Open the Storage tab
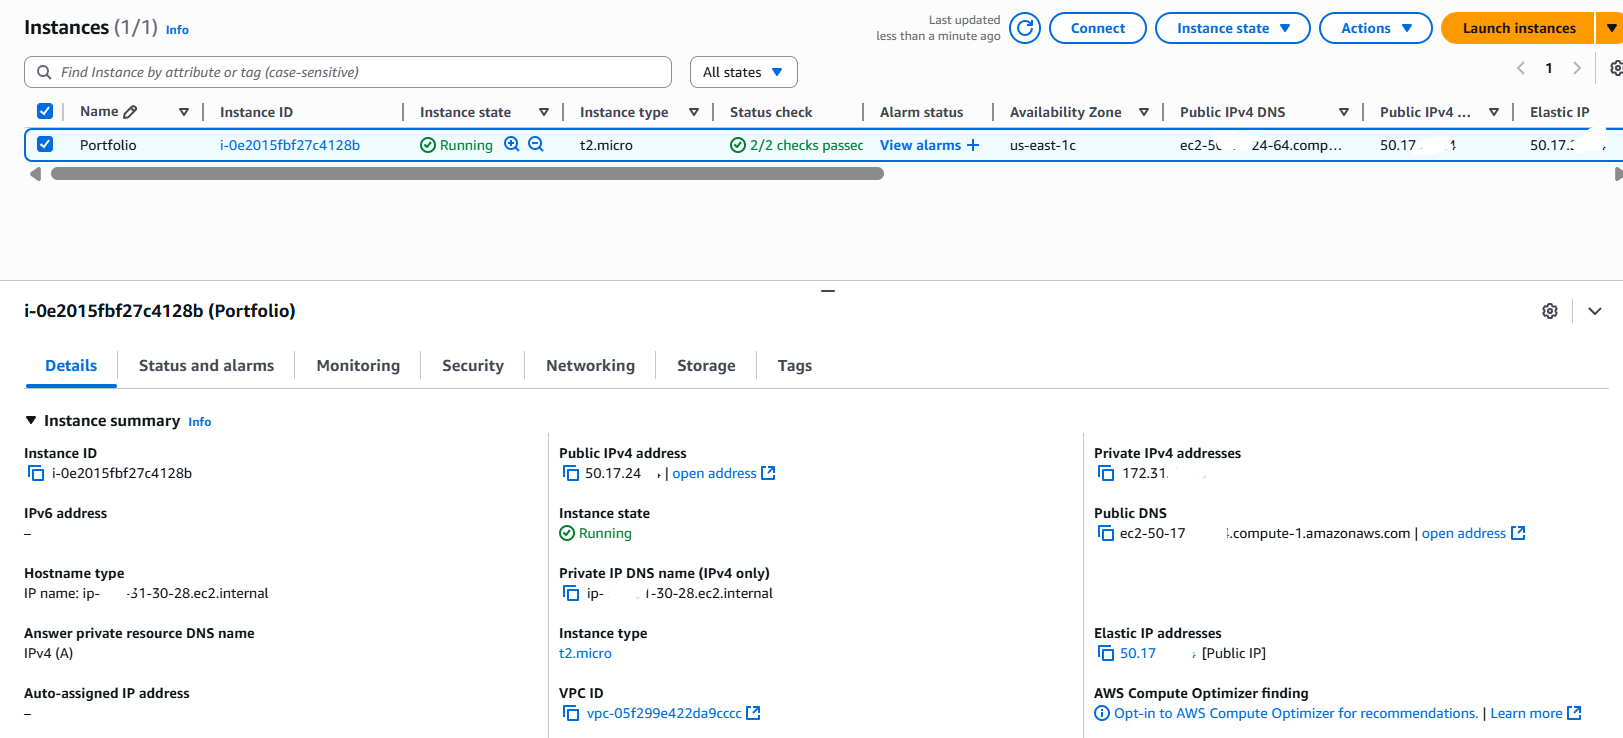The height and width of the screenshot is (738, 1623). tap(706, 366)
